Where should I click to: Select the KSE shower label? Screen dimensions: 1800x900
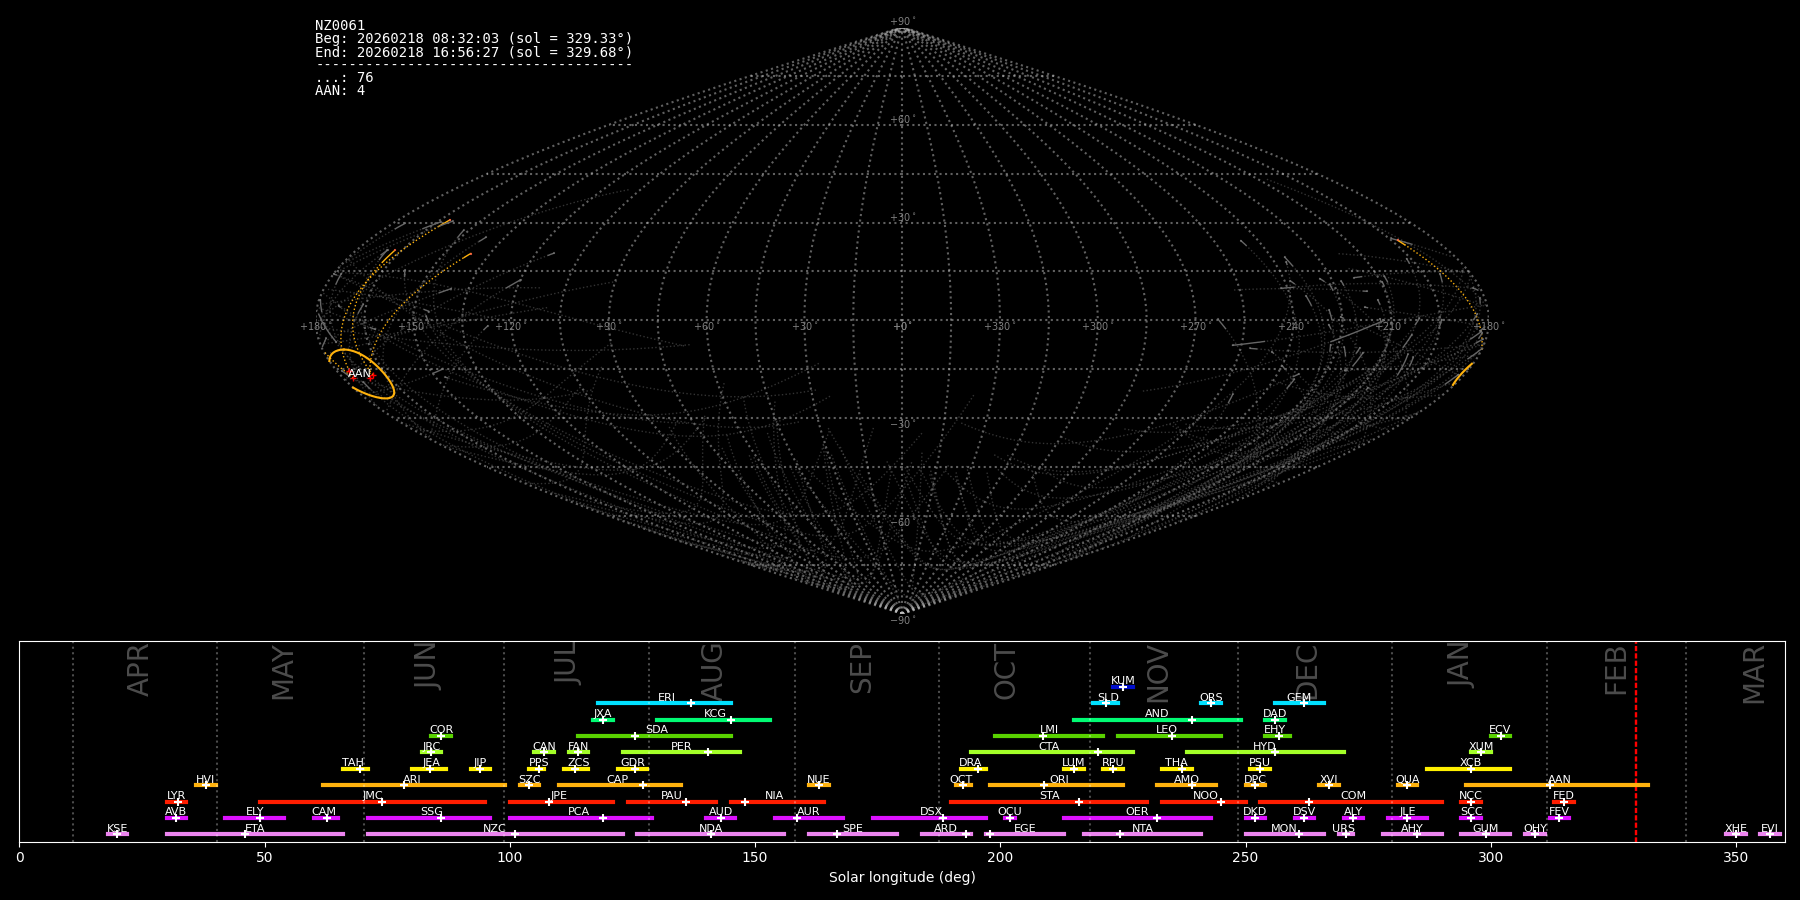117,829
